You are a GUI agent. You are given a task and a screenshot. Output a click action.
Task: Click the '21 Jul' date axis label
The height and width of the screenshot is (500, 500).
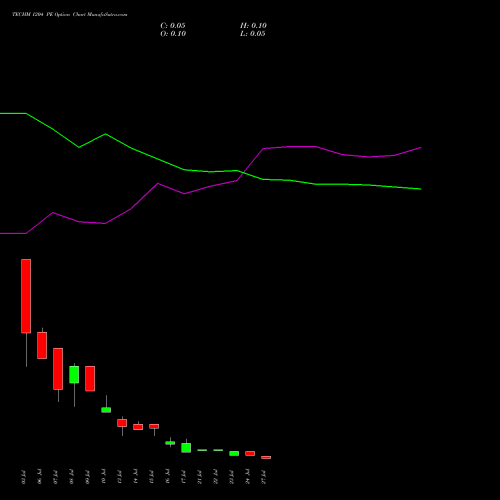199,477
